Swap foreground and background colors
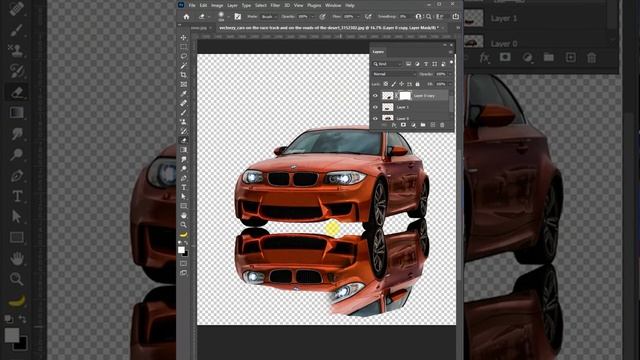Screen dimensions: 640x360 [186, 243]
